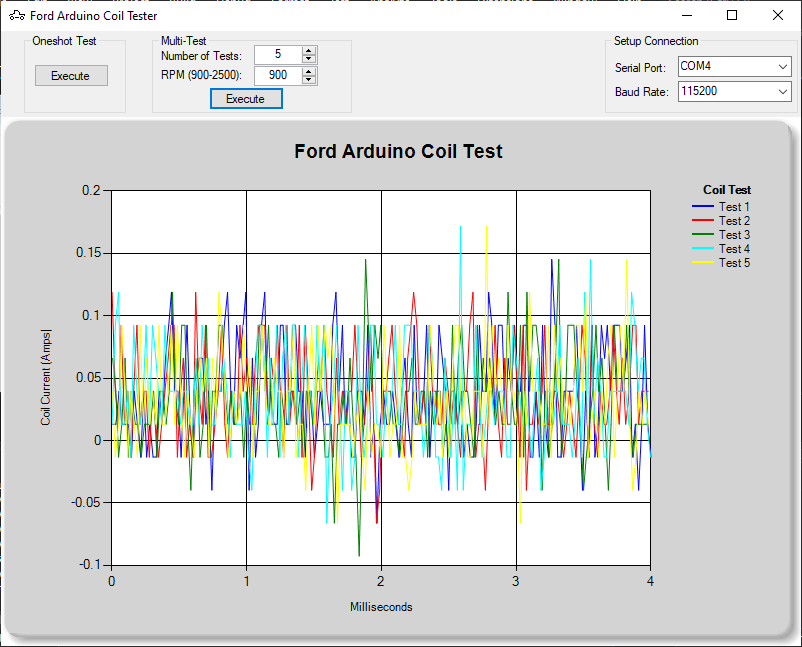This screenshot has width=802, height=647.
Task: Open the Serial Port COM4 dropdown
Action: [x=733, y=66]
